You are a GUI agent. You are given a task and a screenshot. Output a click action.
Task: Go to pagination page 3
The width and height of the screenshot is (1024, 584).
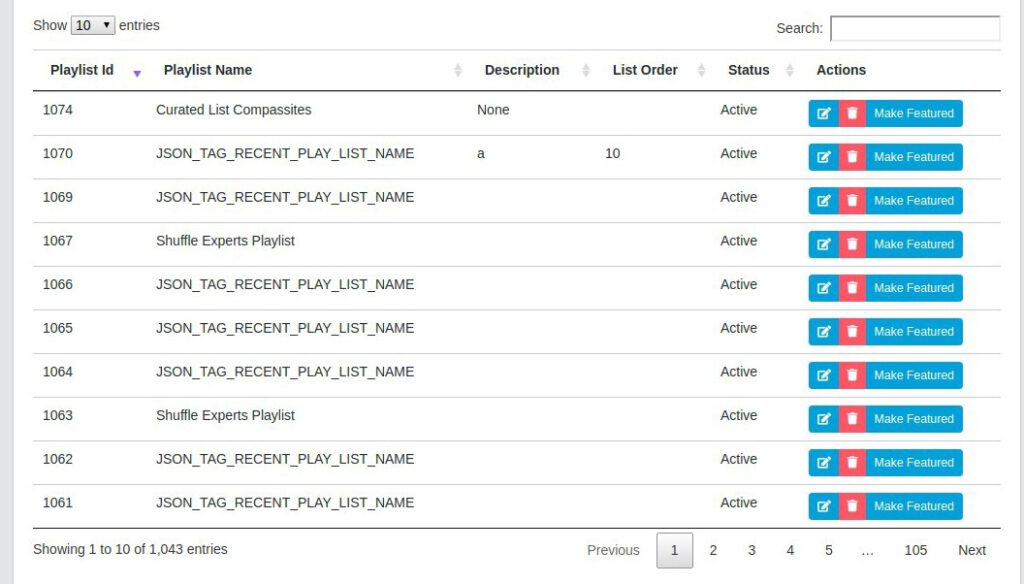[752, 550]
